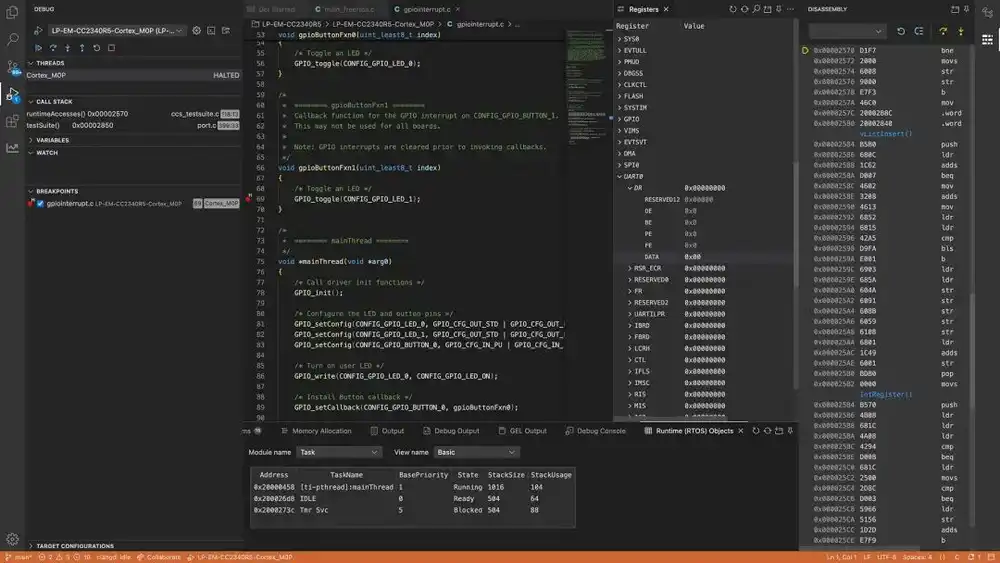The width and height of the screenshot is (1000, 563).
Task: Open the Module name Task dropdown
Action: coord(339,452)
